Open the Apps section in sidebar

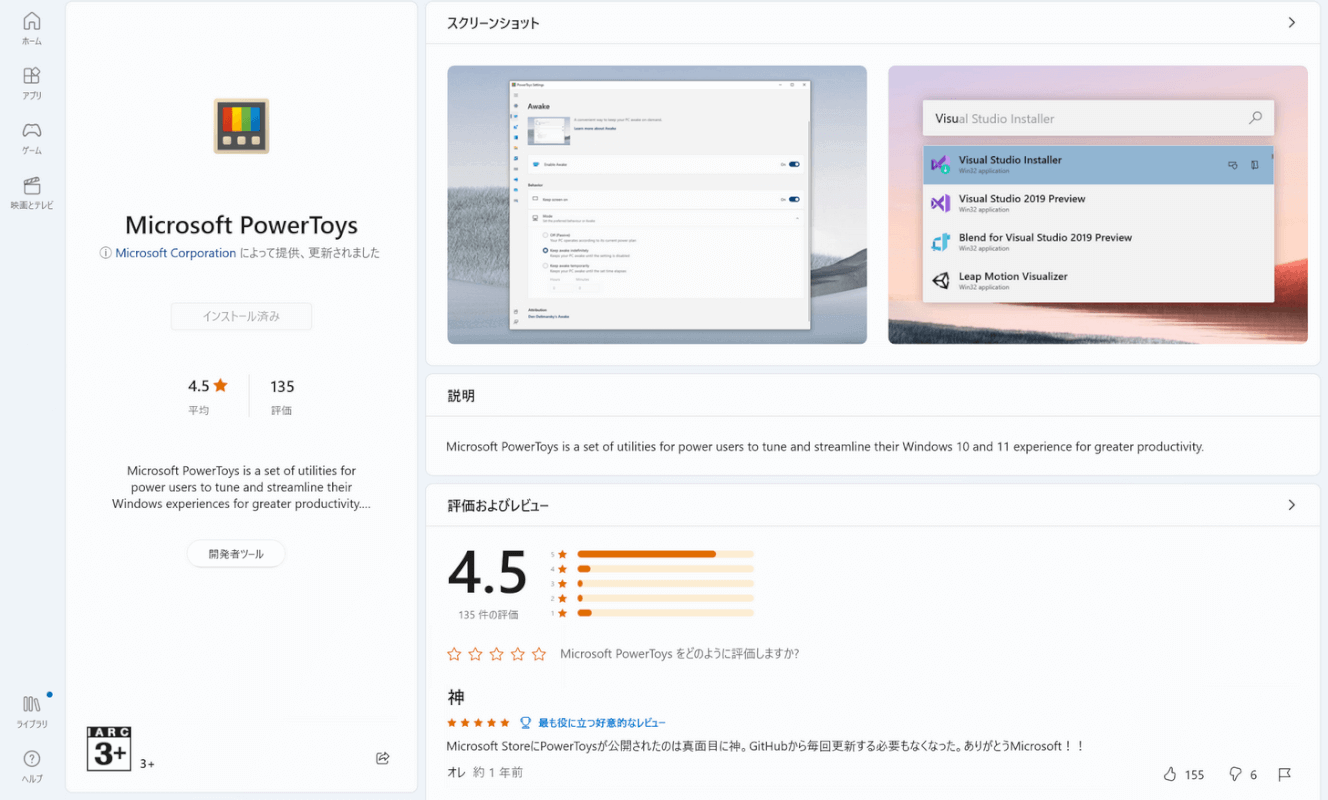[32, 83]
